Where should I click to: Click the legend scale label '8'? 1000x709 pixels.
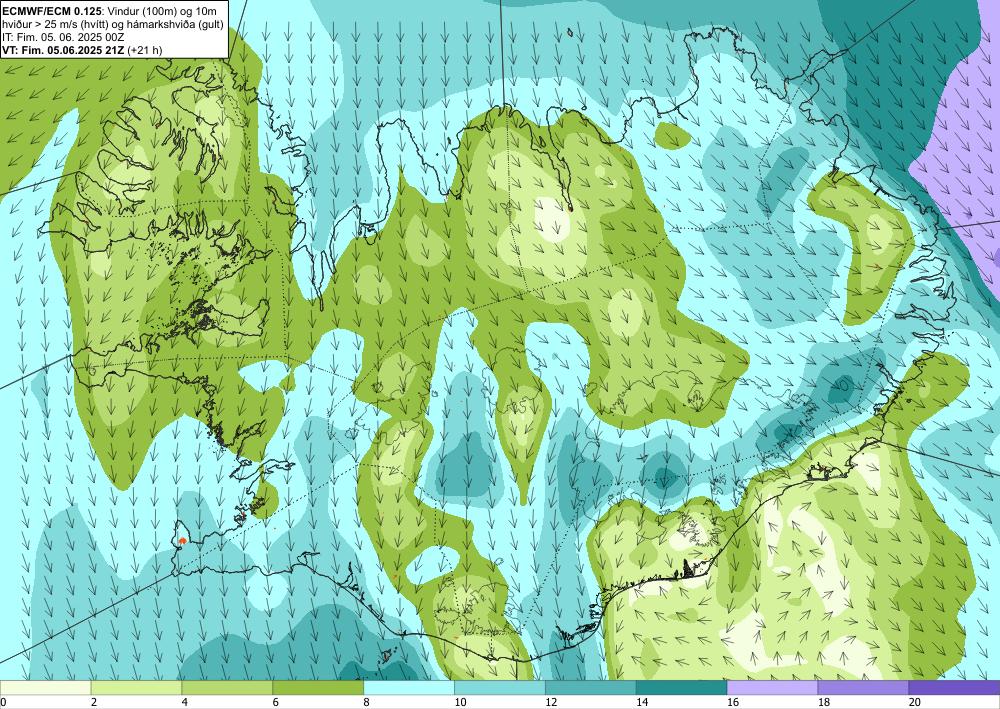pyautogui.click(x=367, y=702)
